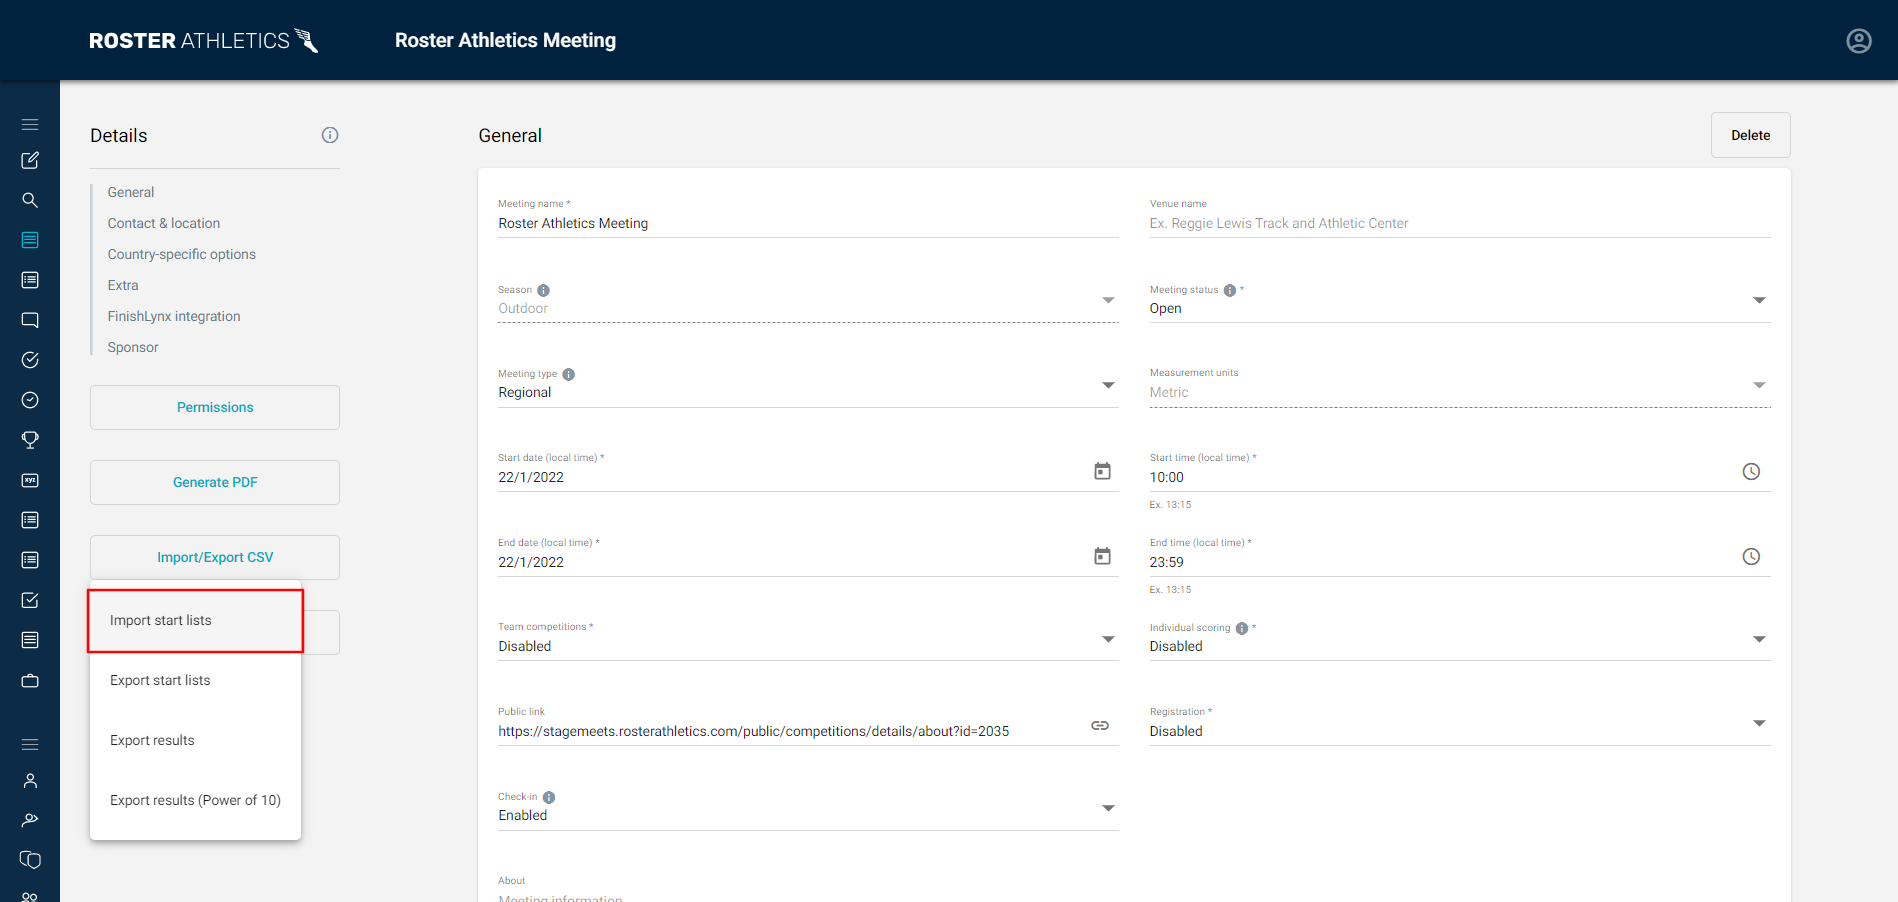Open the Check-in dropdown
The width and height of the screenshot is (1898, 902).
point(1107,808)
